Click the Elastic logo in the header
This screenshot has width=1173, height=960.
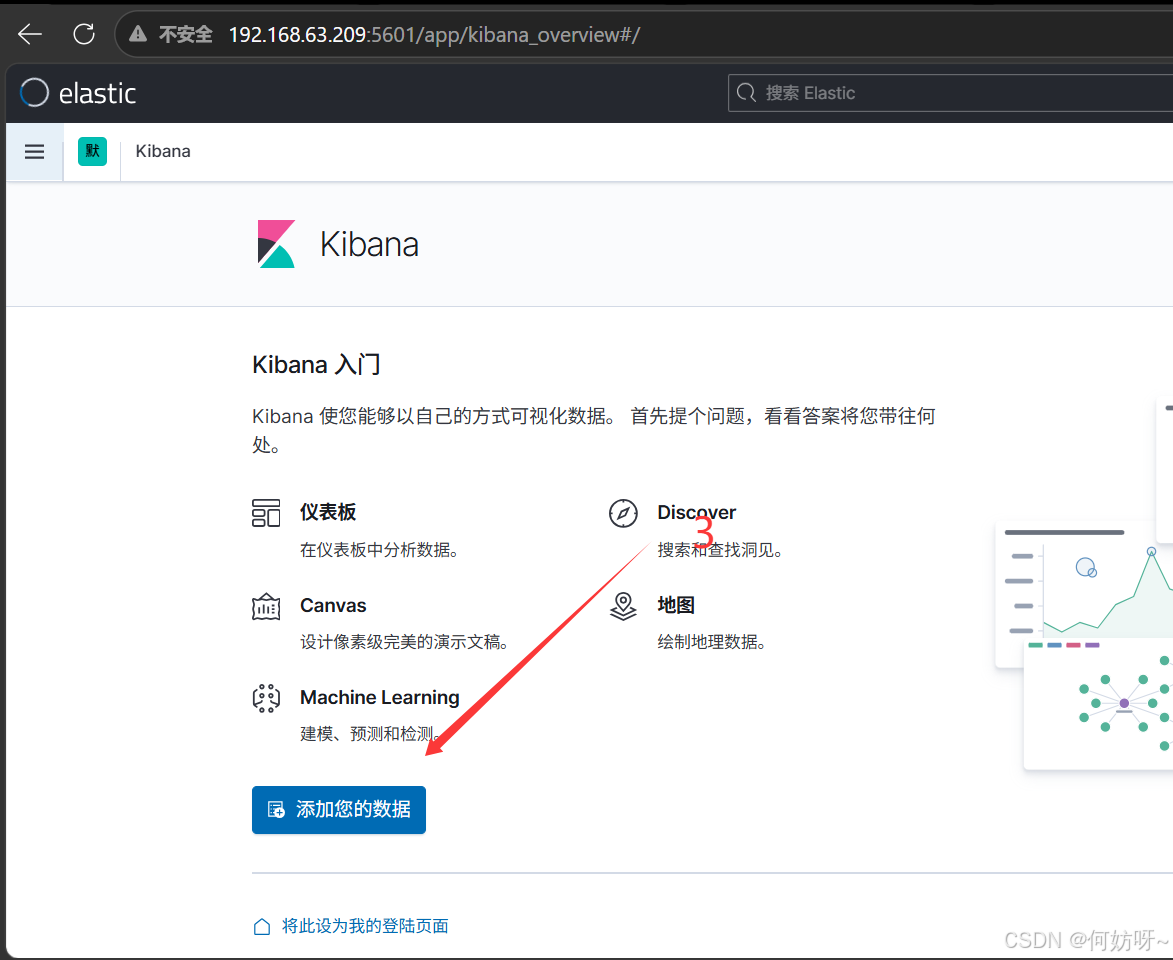78,93
